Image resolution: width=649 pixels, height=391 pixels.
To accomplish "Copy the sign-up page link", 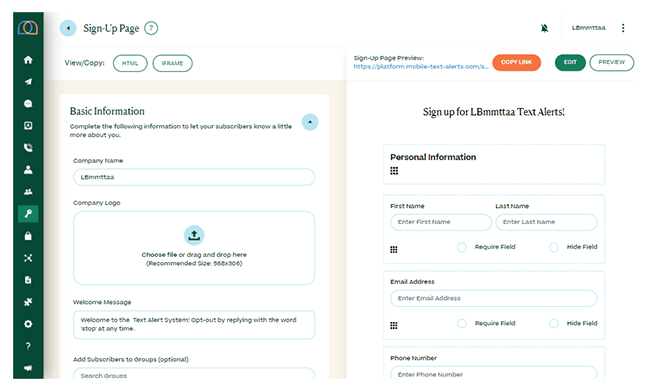I will pyautogui.click(x=517, y=62).
